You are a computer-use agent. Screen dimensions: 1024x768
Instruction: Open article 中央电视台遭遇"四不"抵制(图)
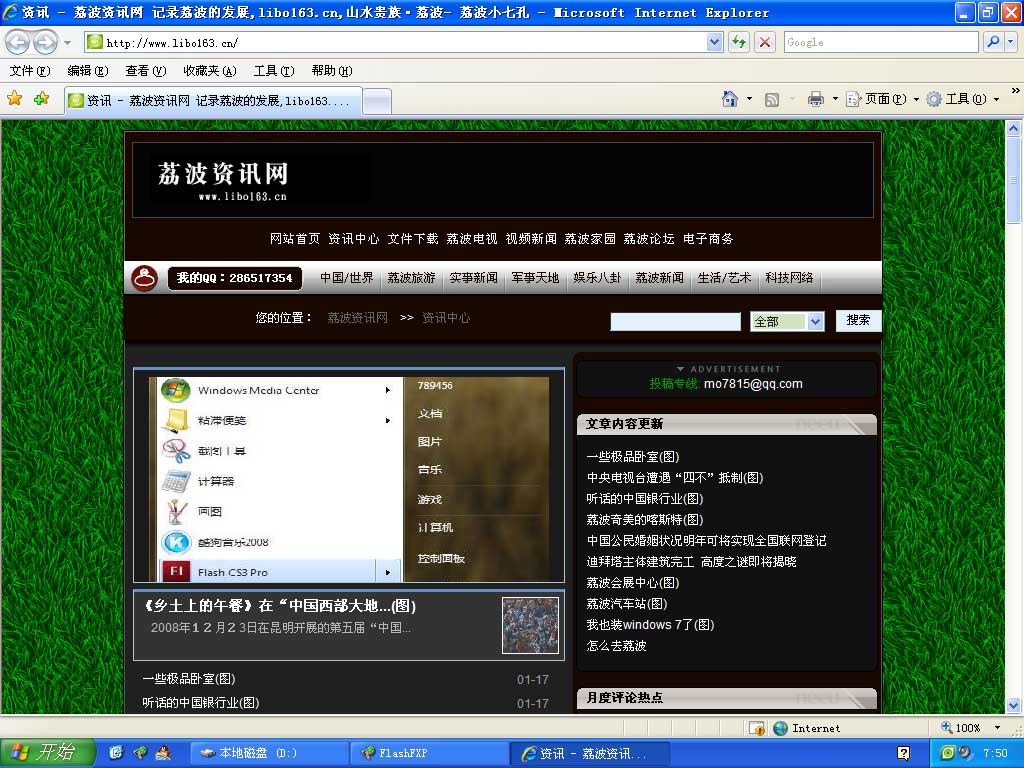point(675,477)
